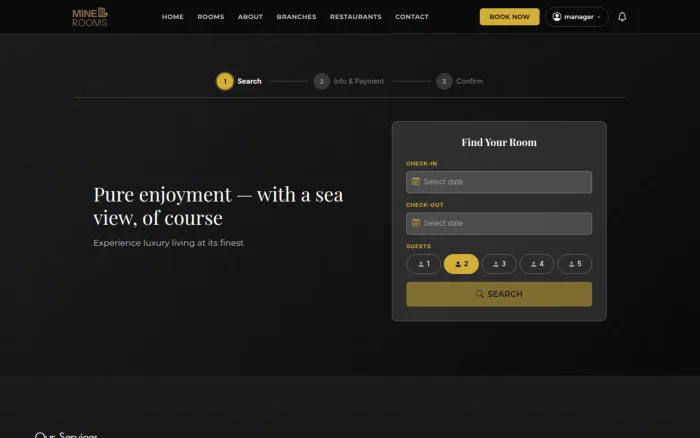Image resolution: width=700 pixels, height=438 pixels.
Task: Select 5 guests option
Action: pyautogui.click(x=575, y=264)
